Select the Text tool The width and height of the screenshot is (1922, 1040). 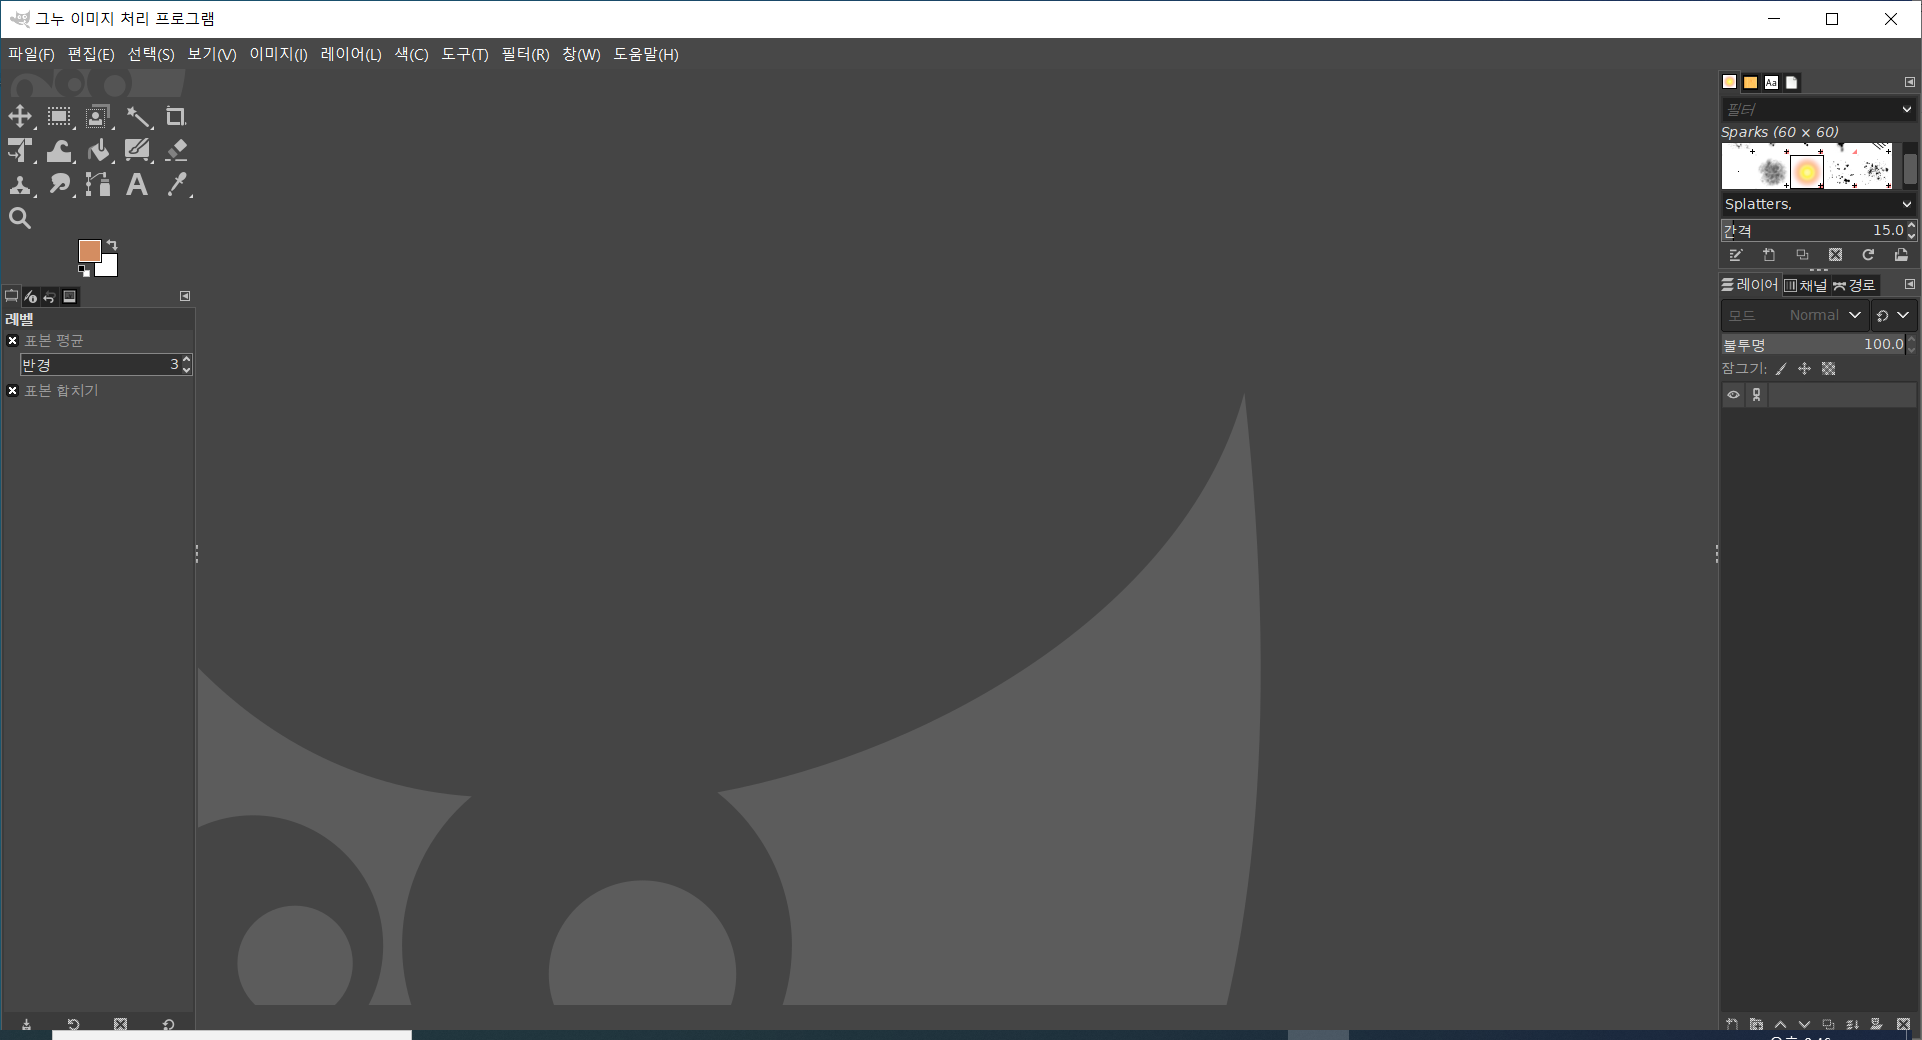[x=138, y=185]
